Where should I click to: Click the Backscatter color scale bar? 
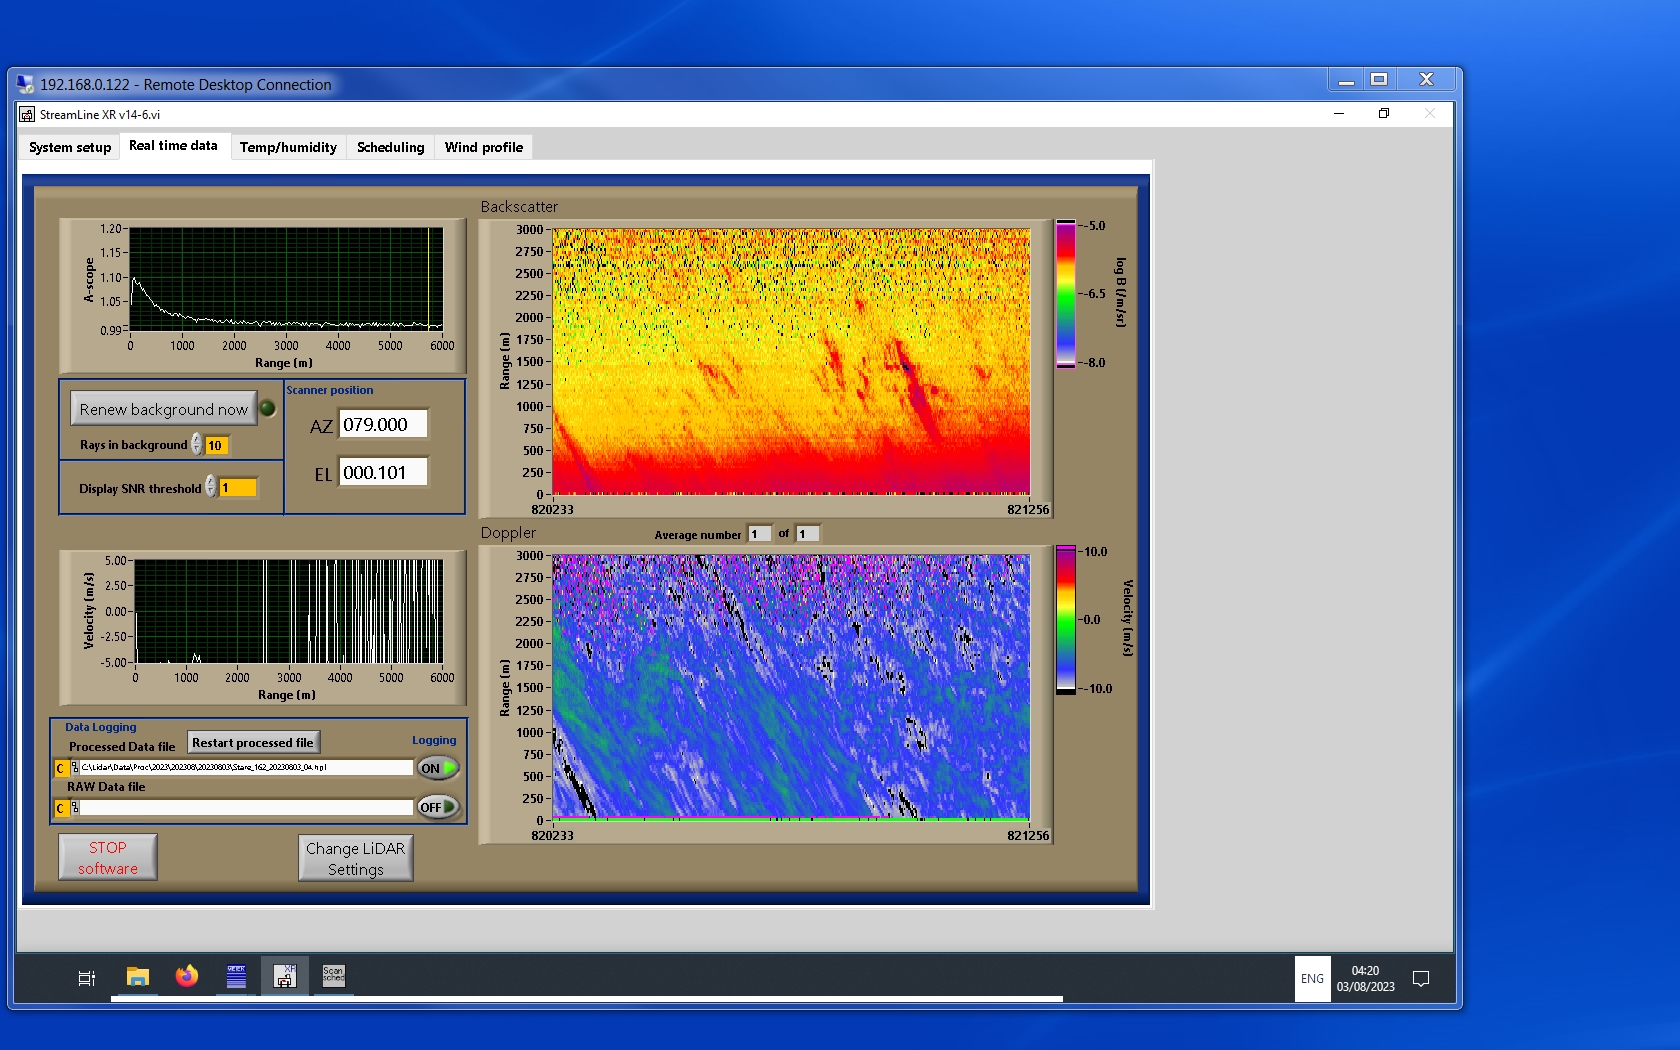[1066, 294]
